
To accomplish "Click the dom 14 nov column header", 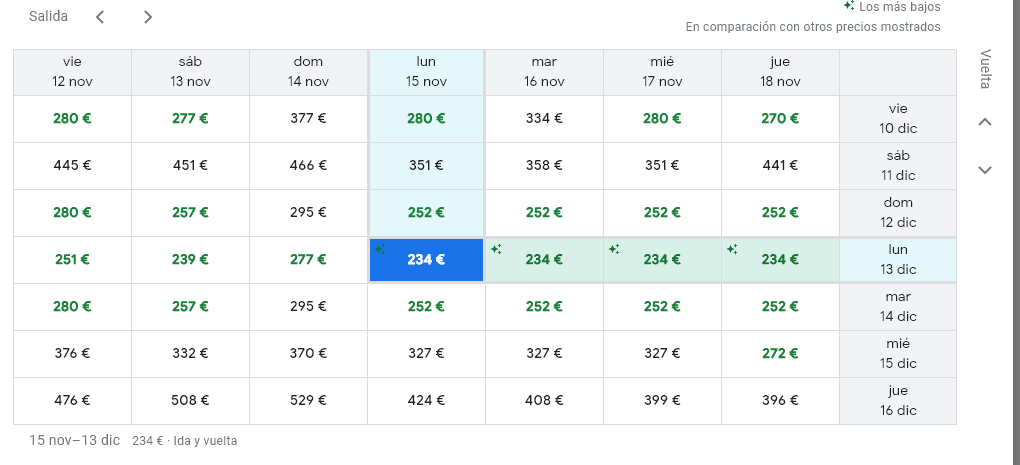I will (x=308, y=72).
